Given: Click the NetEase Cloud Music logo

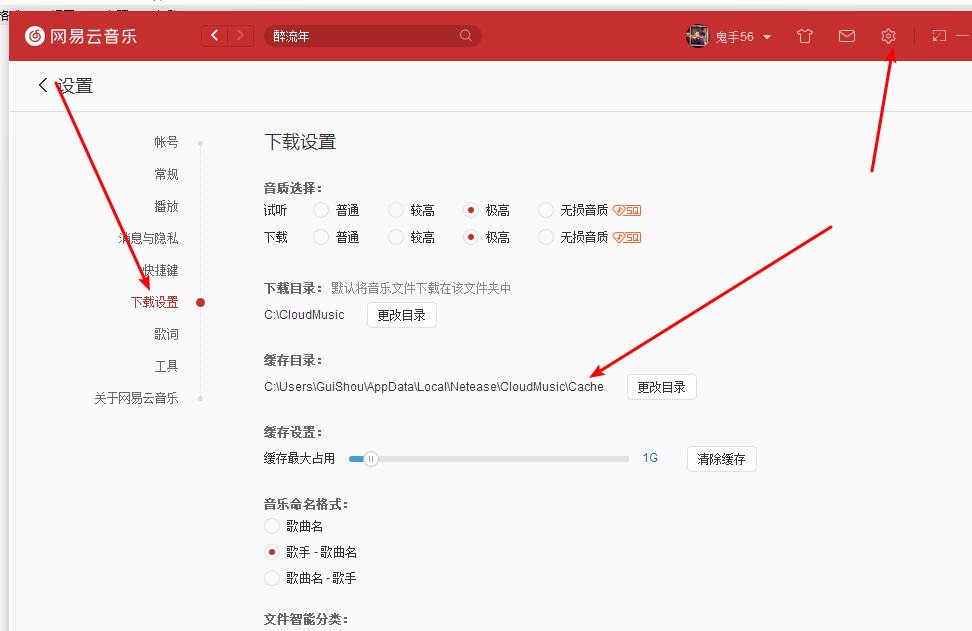Looking at the screenshot, I should [81, 36].
